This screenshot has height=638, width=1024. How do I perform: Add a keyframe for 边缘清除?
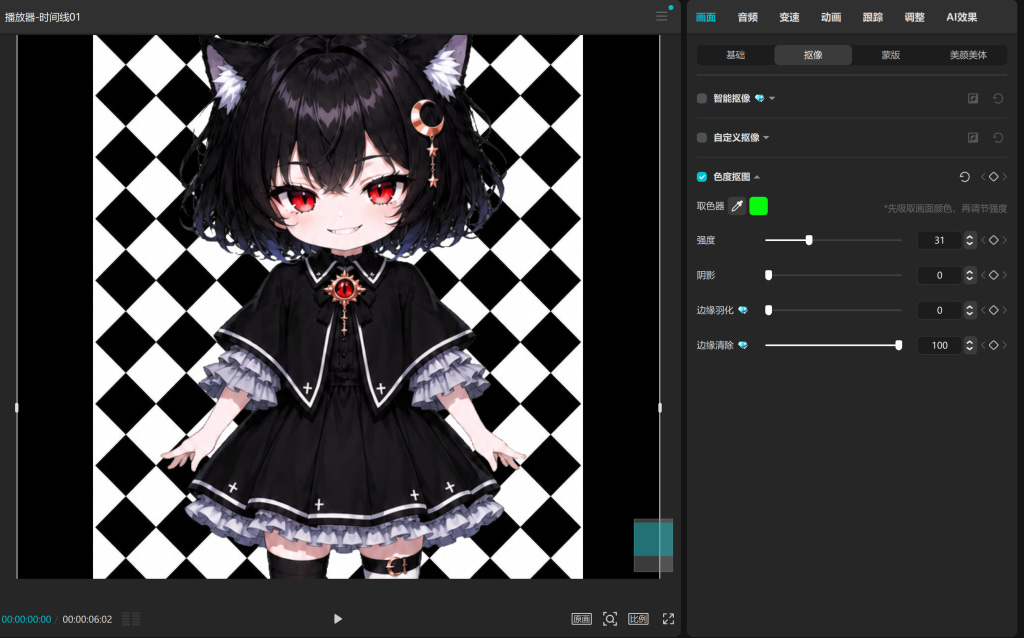coord(993,345)
